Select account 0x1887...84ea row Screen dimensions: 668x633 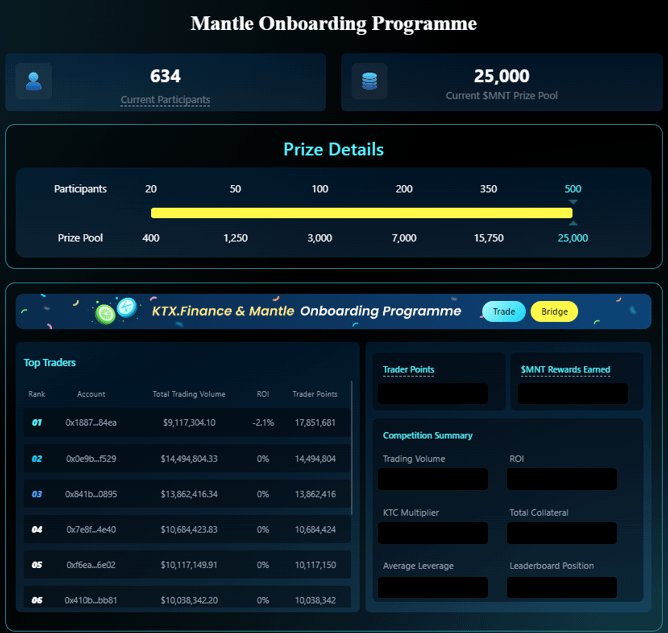[91, 423]
